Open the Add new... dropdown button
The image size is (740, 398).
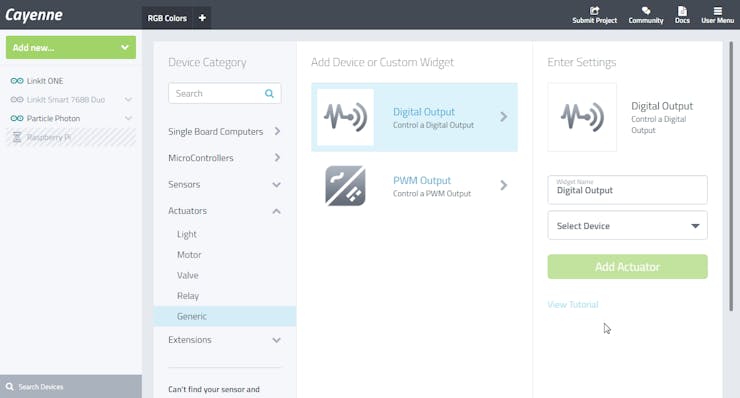pyautogui.click(x=71, y=48)
